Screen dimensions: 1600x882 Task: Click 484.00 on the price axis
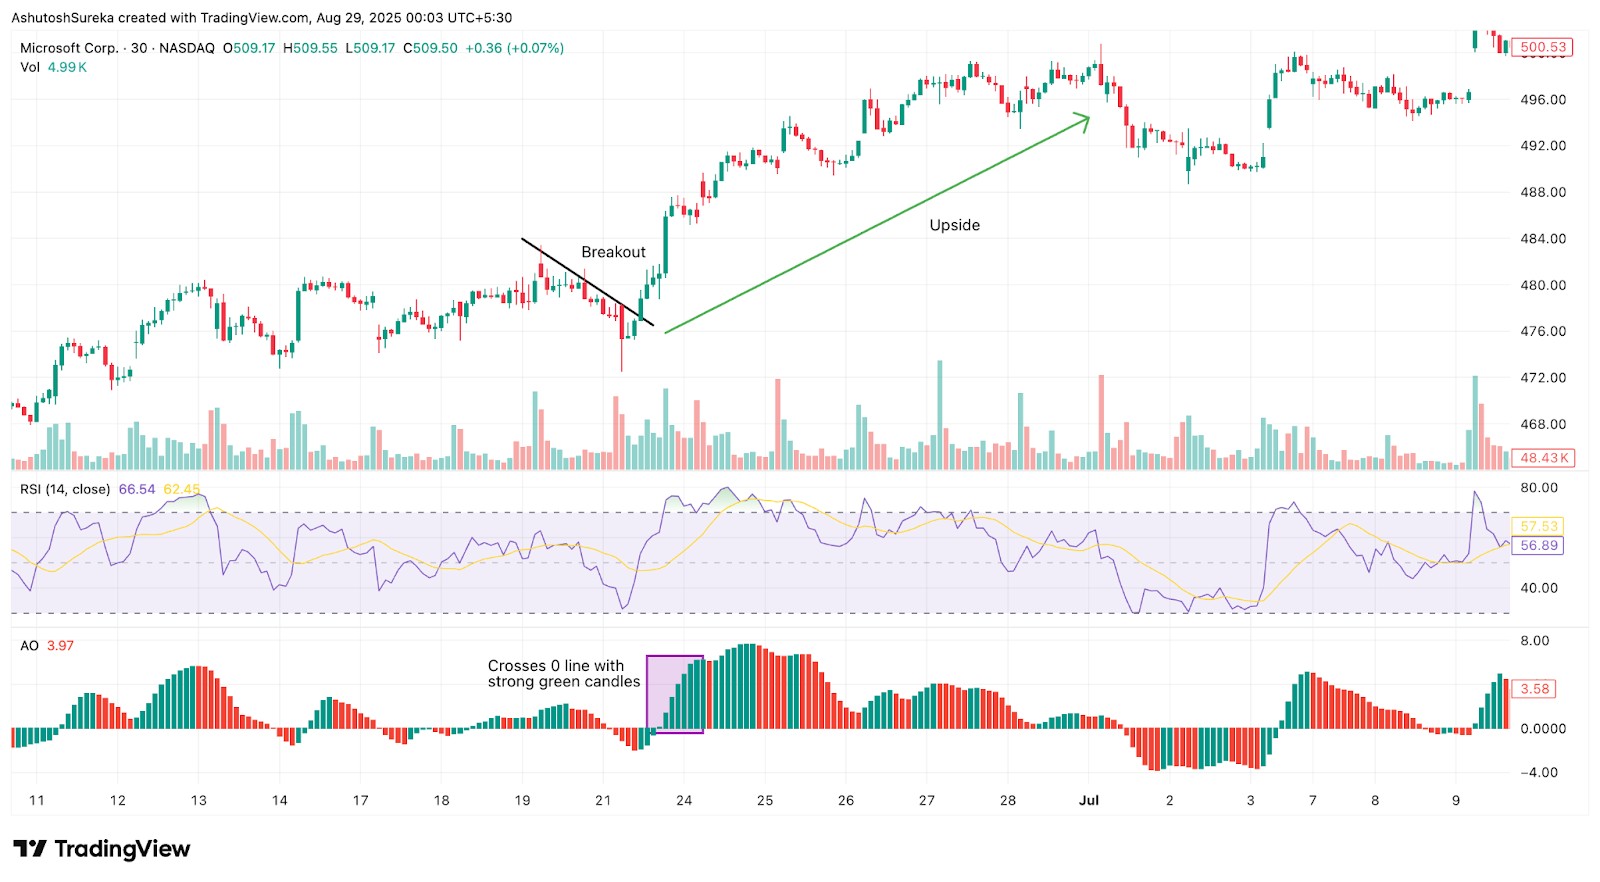pos(1543,239)
